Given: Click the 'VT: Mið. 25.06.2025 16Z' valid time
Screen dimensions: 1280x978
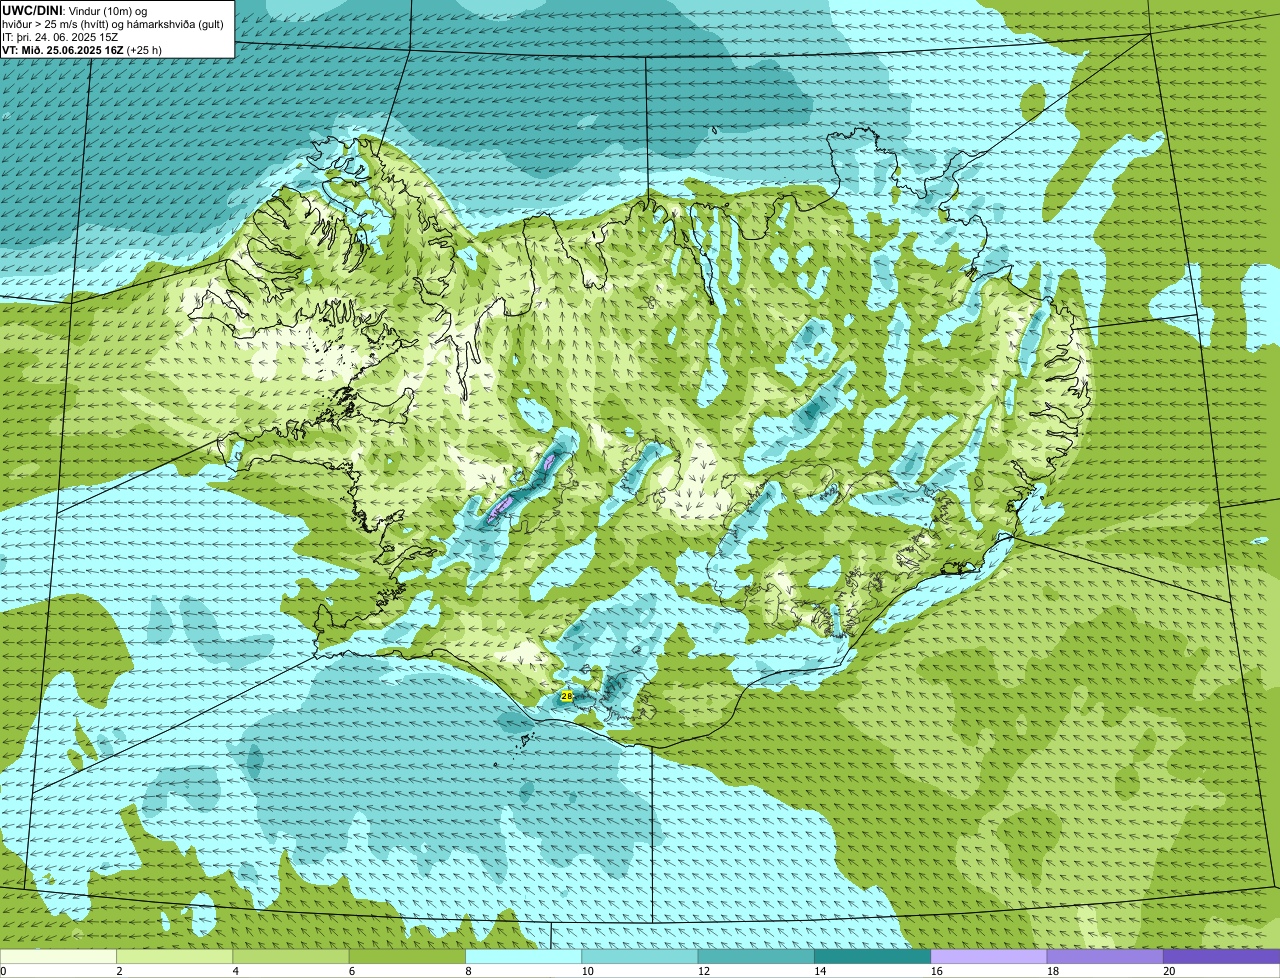Looking at the screenshot, I should tap(63, 49).
